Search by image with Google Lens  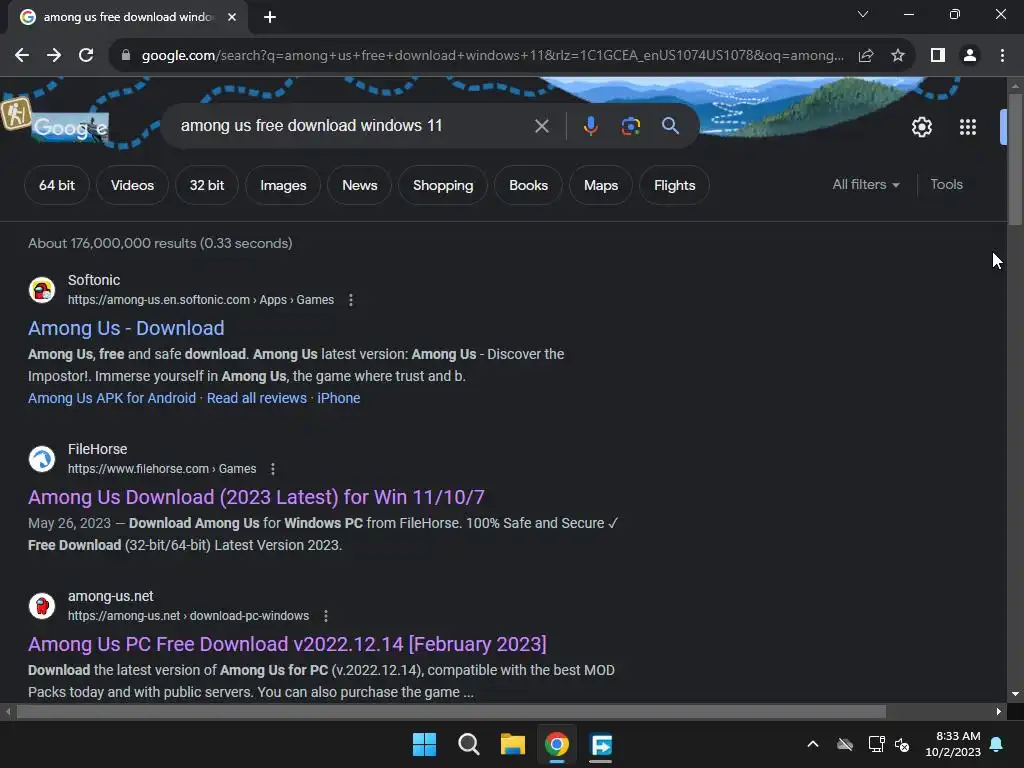click(630, 126)
